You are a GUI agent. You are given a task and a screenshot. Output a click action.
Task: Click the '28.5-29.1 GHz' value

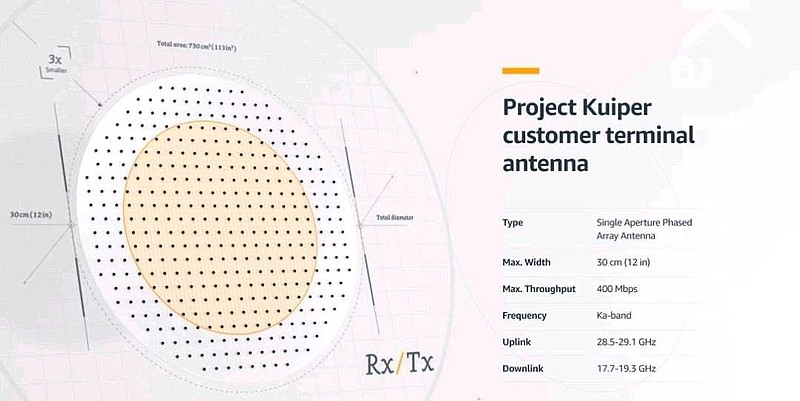tap(626, 342)
